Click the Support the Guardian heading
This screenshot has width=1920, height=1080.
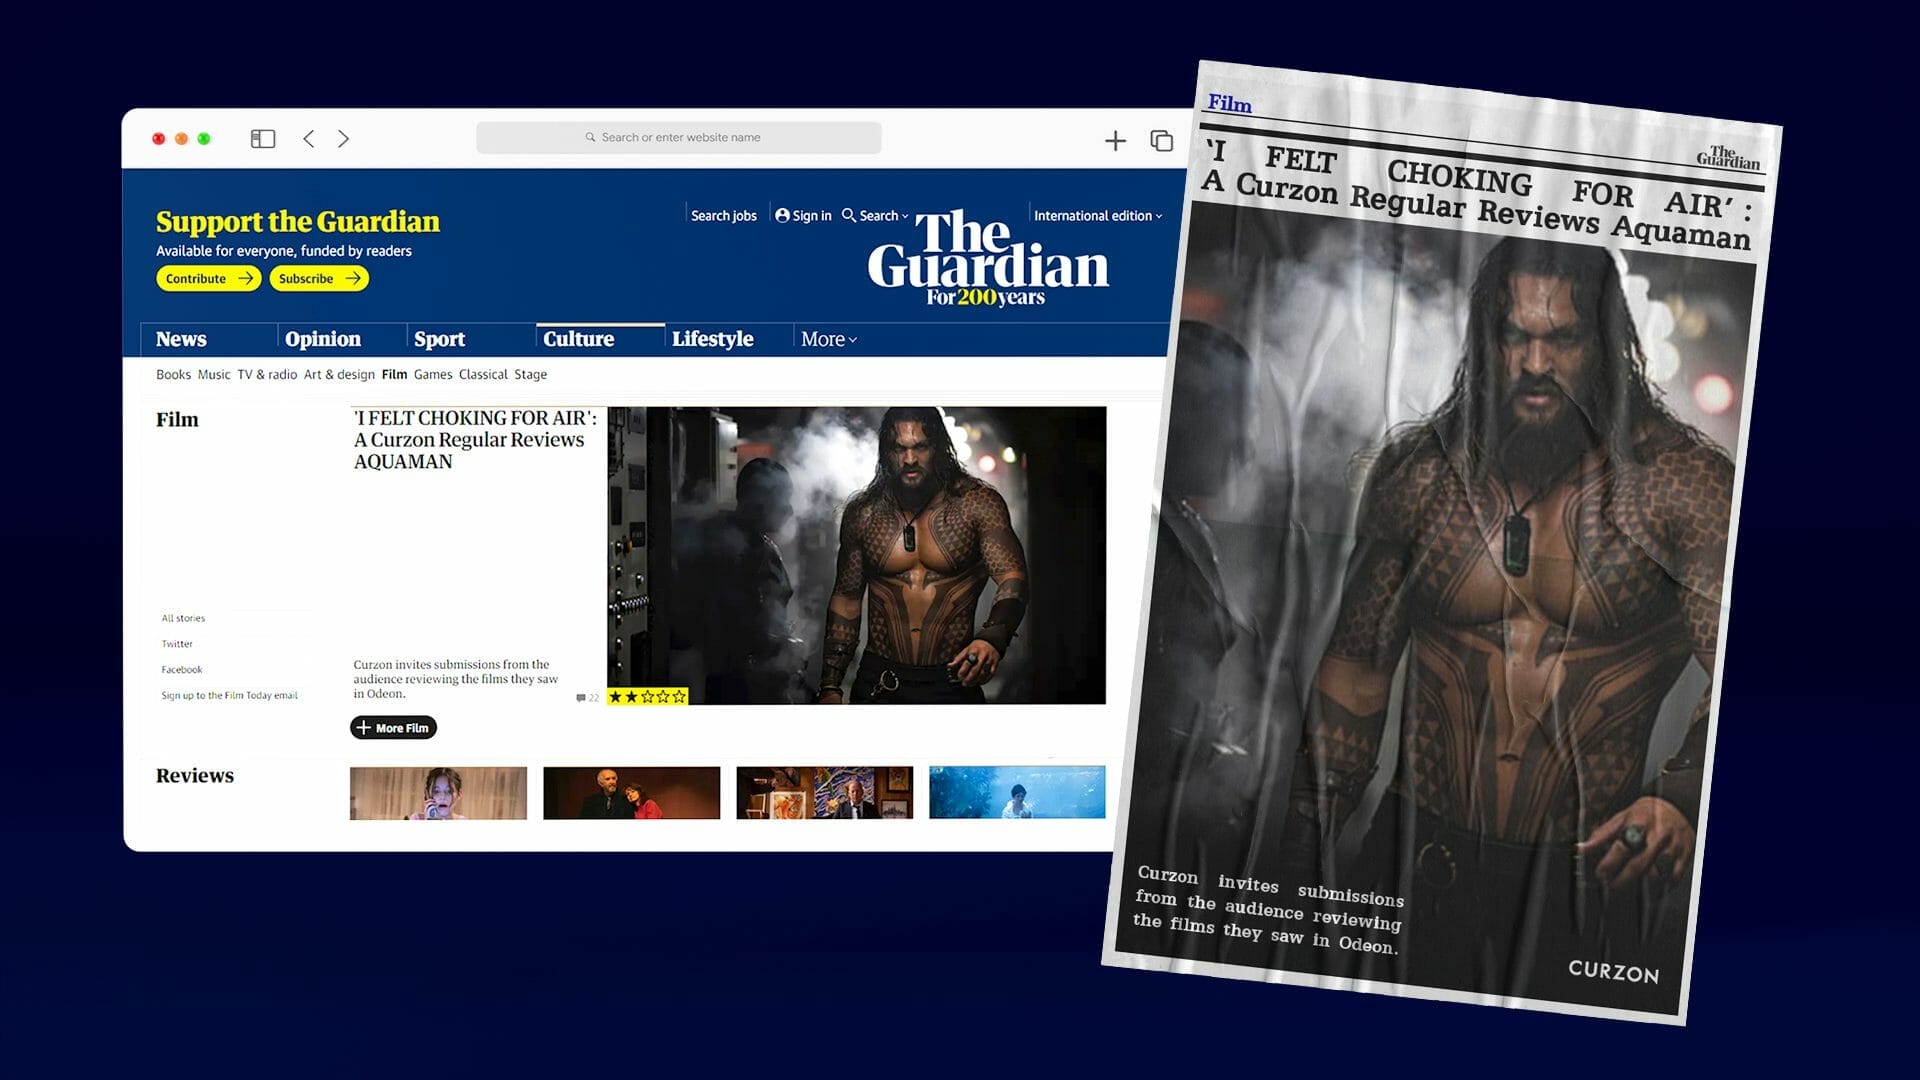[x=298, y=222]
